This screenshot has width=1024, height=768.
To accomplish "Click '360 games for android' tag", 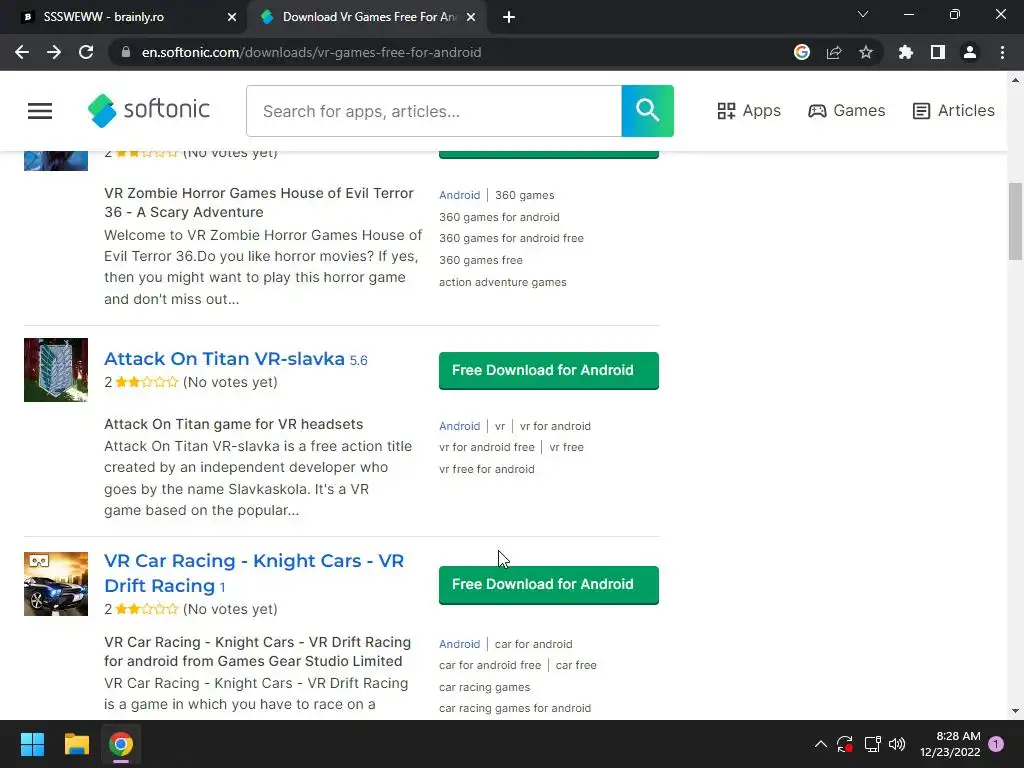I will 499,217.
